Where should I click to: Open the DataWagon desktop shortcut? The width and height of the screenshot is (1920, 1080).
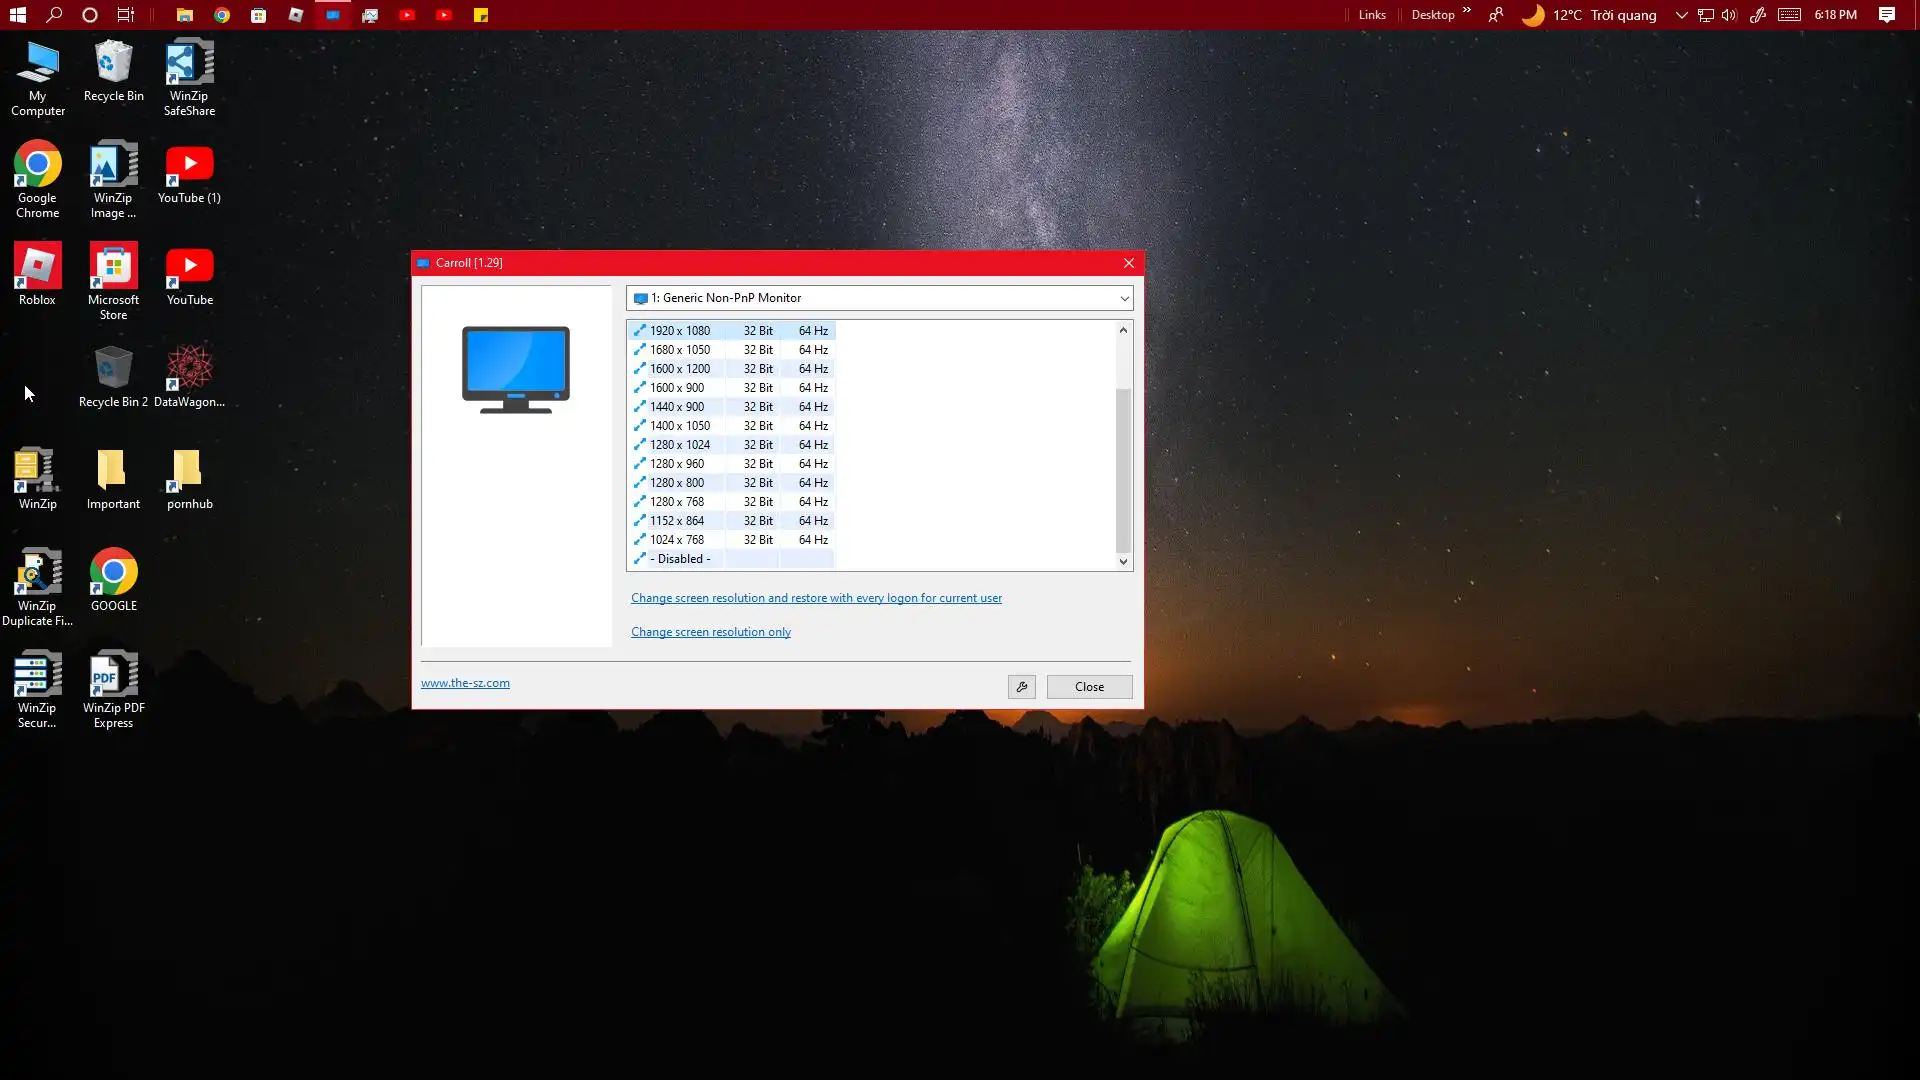(x=189, y=375)
